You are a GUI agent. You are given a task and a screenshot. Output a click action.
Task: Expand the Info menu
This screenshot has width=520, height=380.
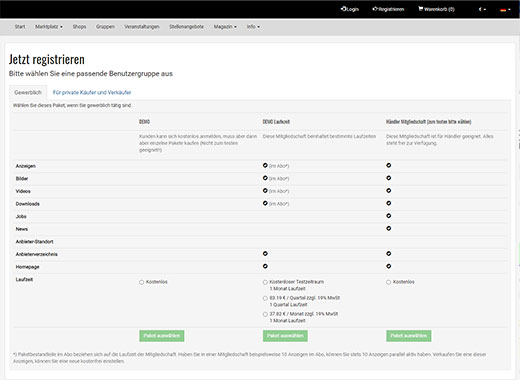click(253, 26)
